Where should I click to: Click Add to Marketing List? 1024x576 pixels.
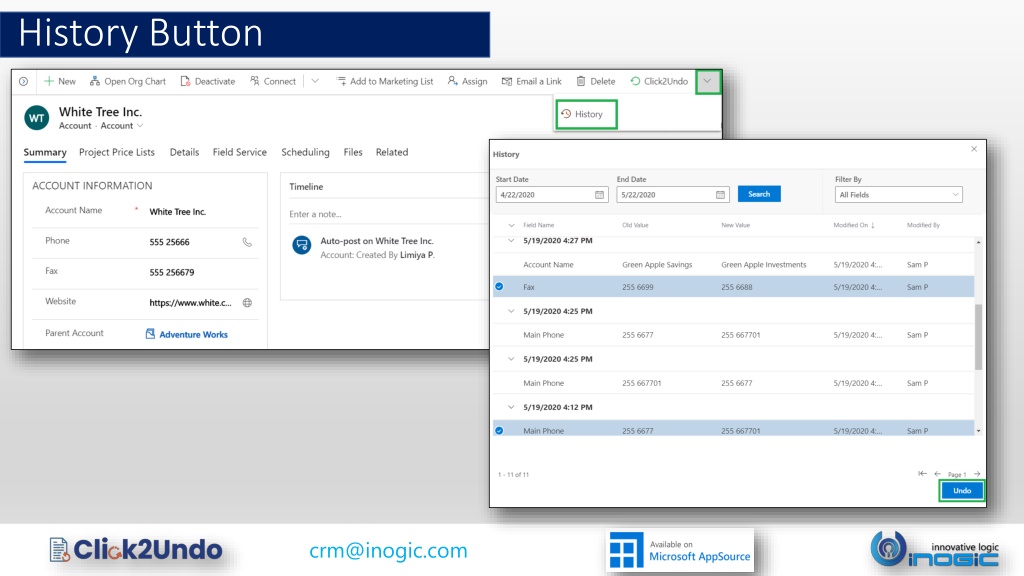coord(385,82)
